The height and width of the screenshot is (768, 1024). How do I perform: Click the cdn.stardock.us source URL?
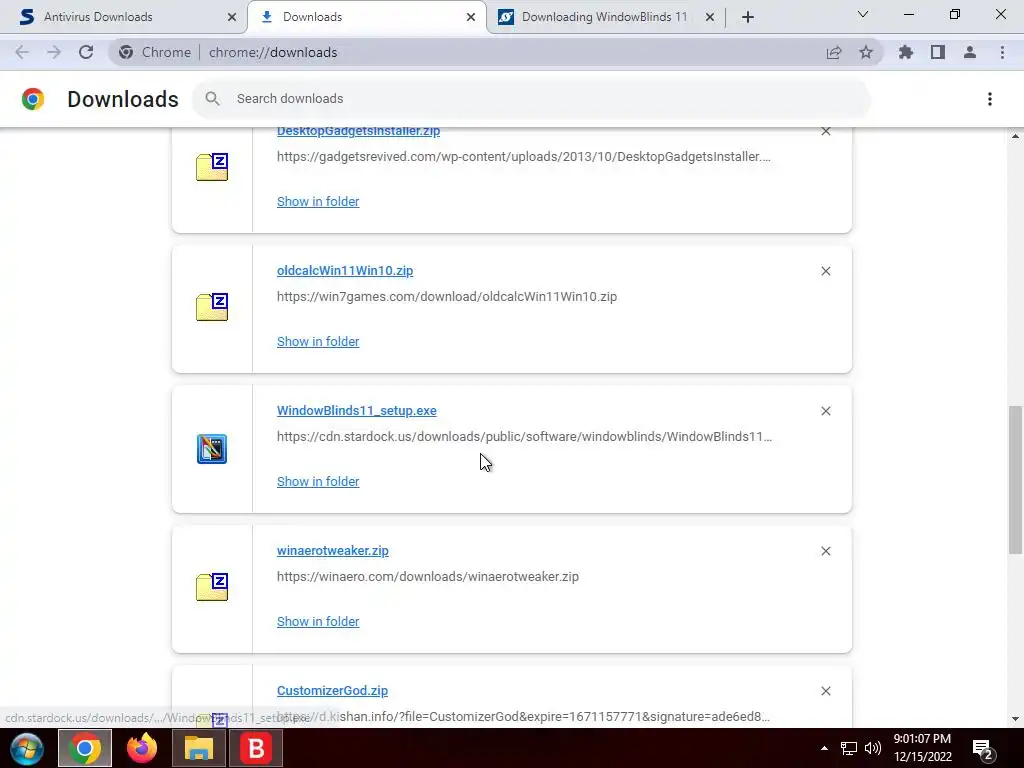(524, 436)
